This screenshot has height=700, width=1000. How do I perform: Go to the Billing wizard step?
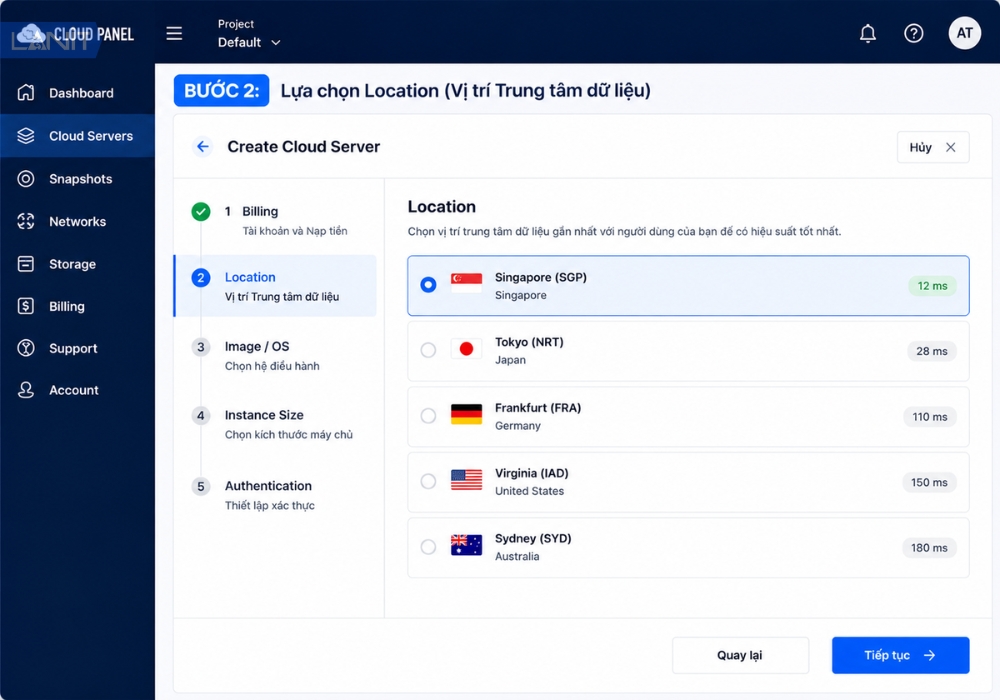coord(276,220)
